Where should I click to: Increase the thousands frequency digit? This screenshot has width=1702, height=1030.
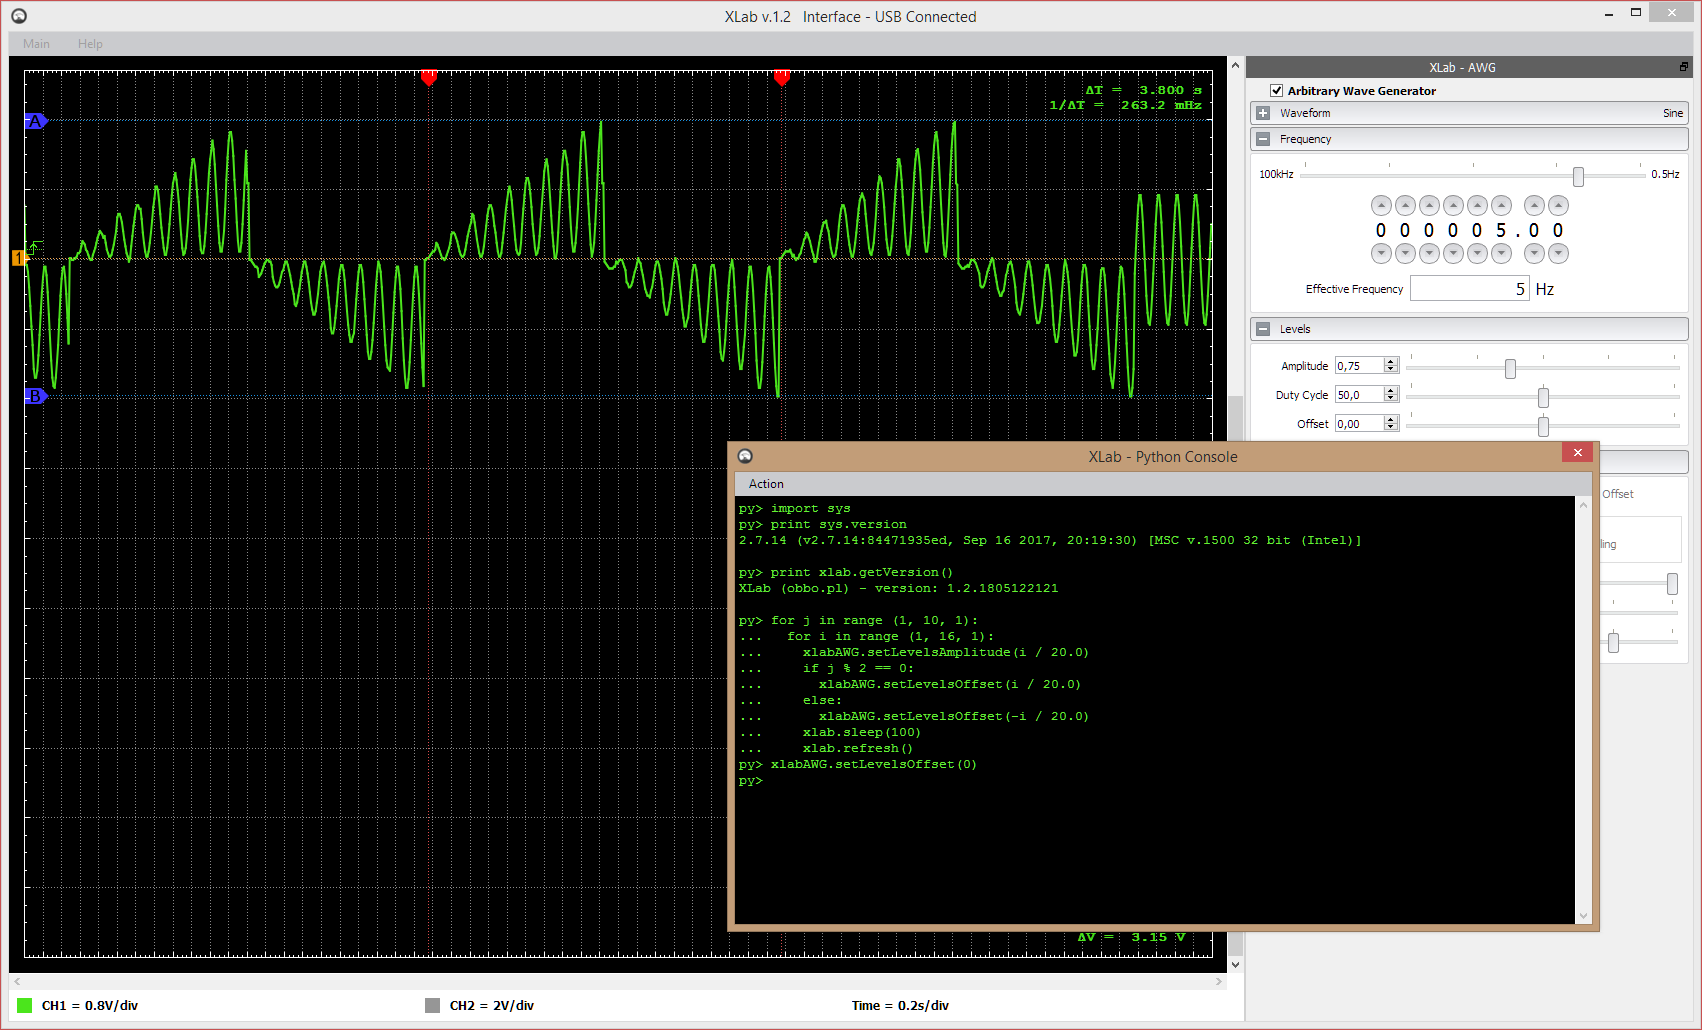[x=1429, y=206]
